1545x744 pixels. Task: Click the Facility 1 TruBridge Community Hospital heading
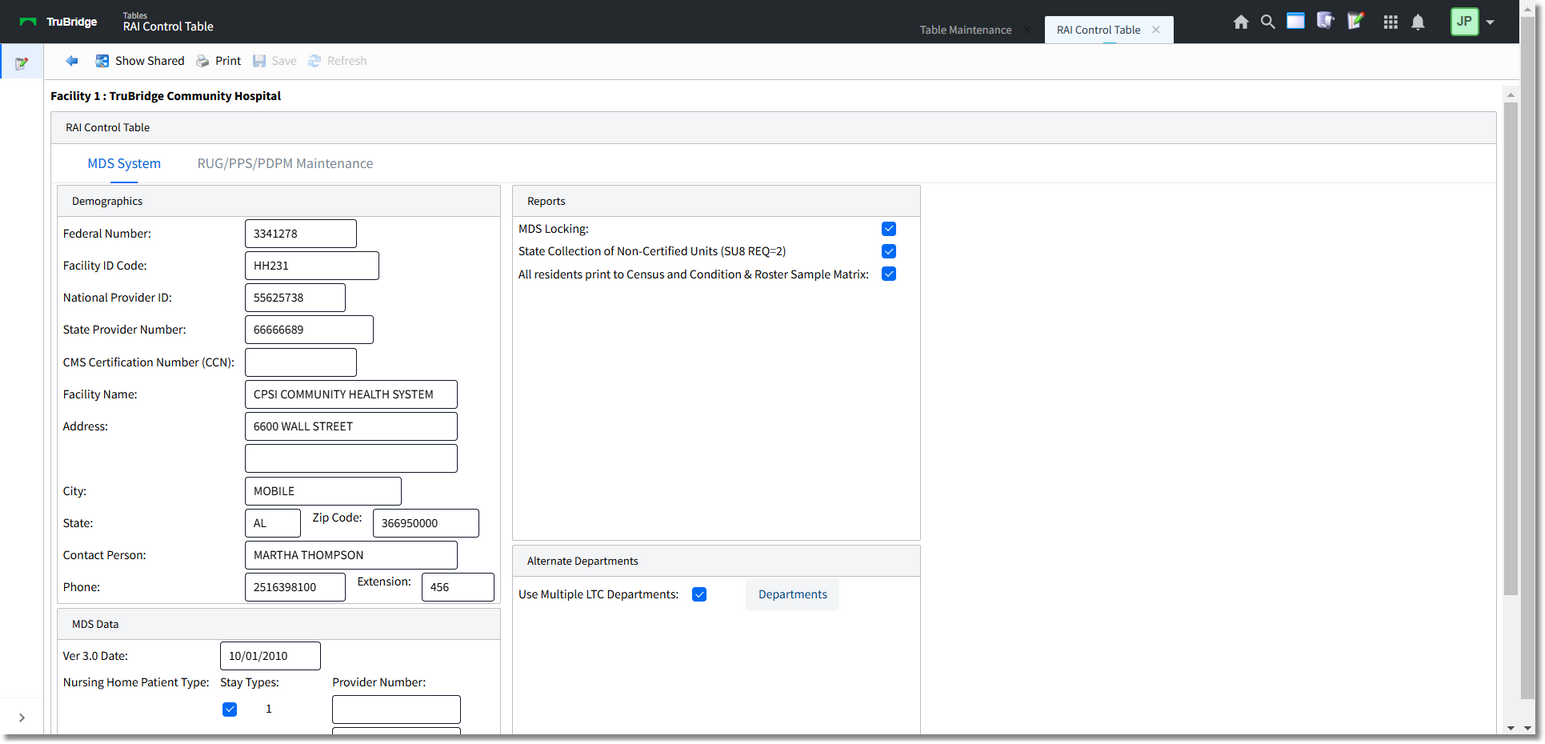[x=166, y=96]
